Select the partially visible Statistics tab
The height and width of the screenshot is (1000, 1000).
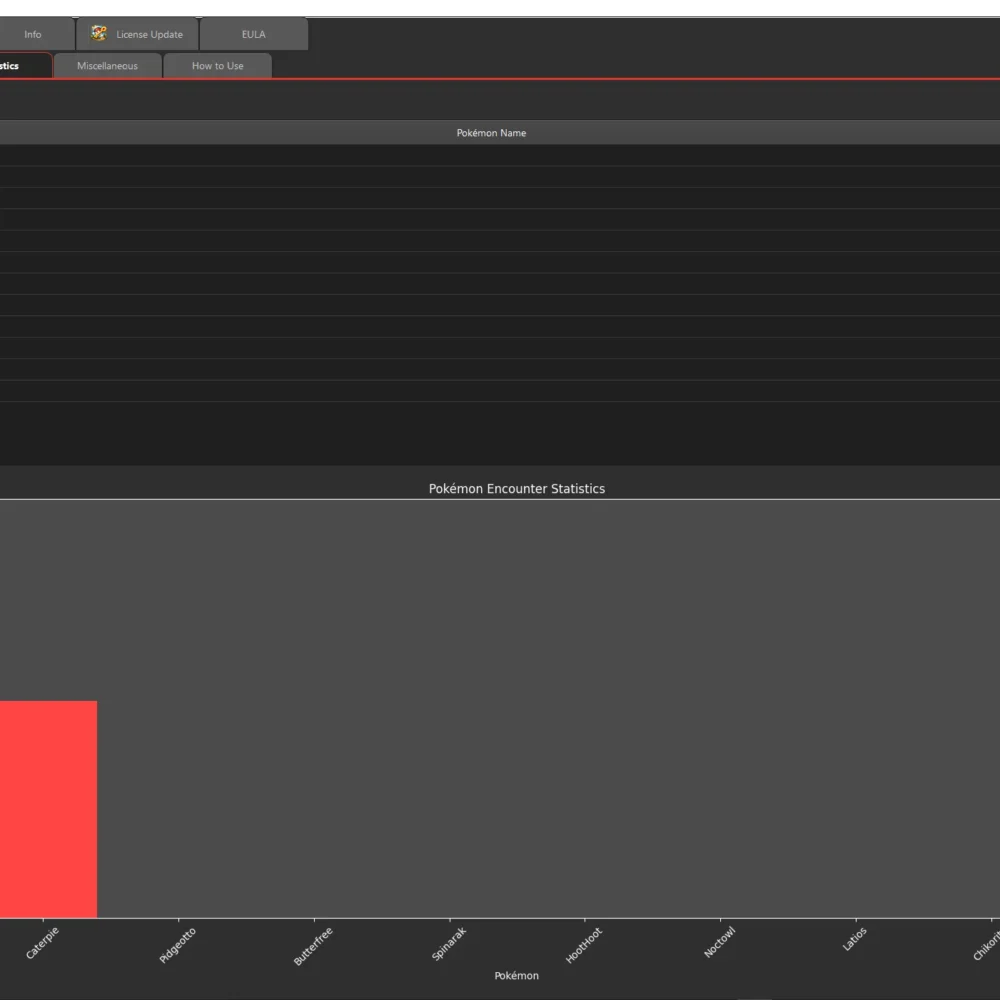click(x=24, y=66)
